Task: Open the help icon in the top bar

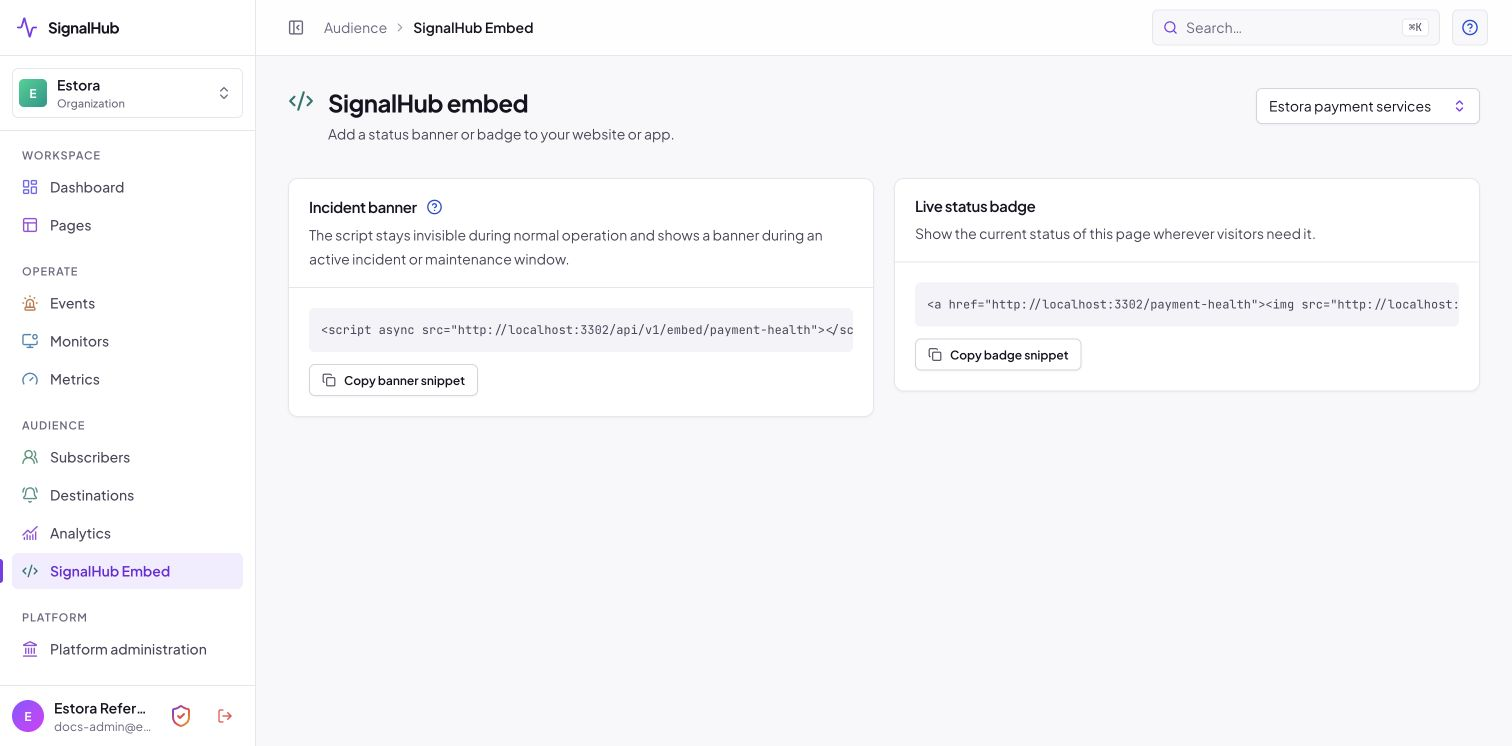Action: (1470, 28)
